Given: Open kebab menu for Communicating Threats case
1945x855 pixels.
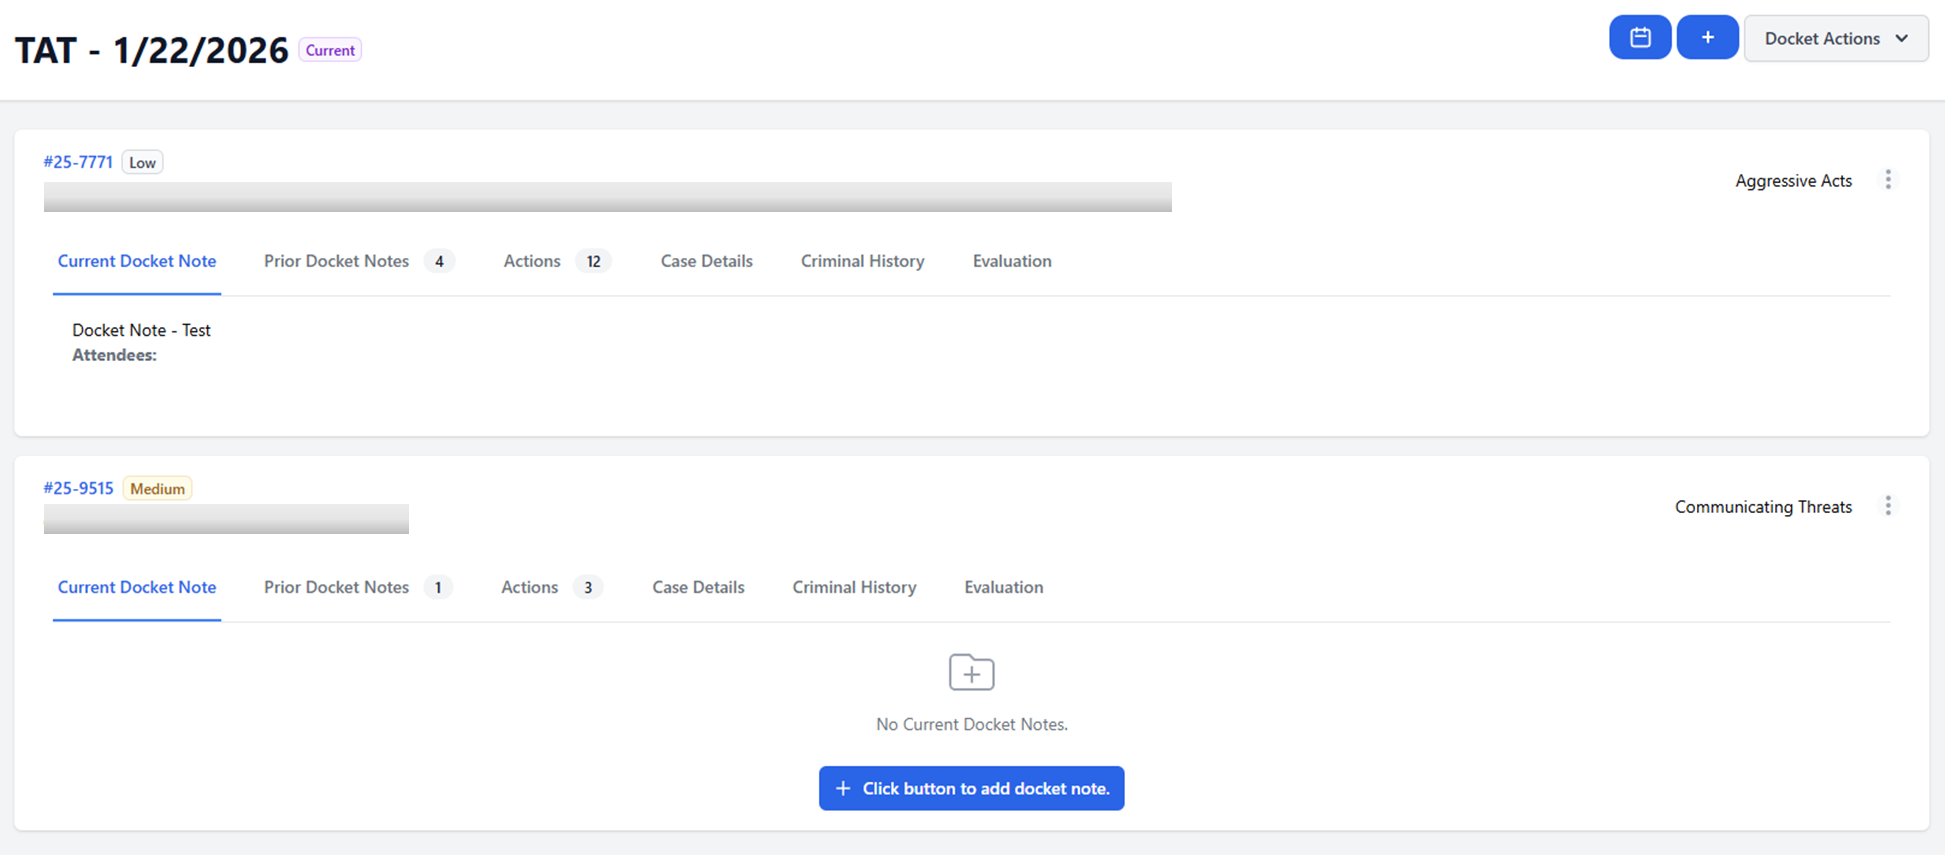Looking at the screenshot, I should [x=1887, y=506].
